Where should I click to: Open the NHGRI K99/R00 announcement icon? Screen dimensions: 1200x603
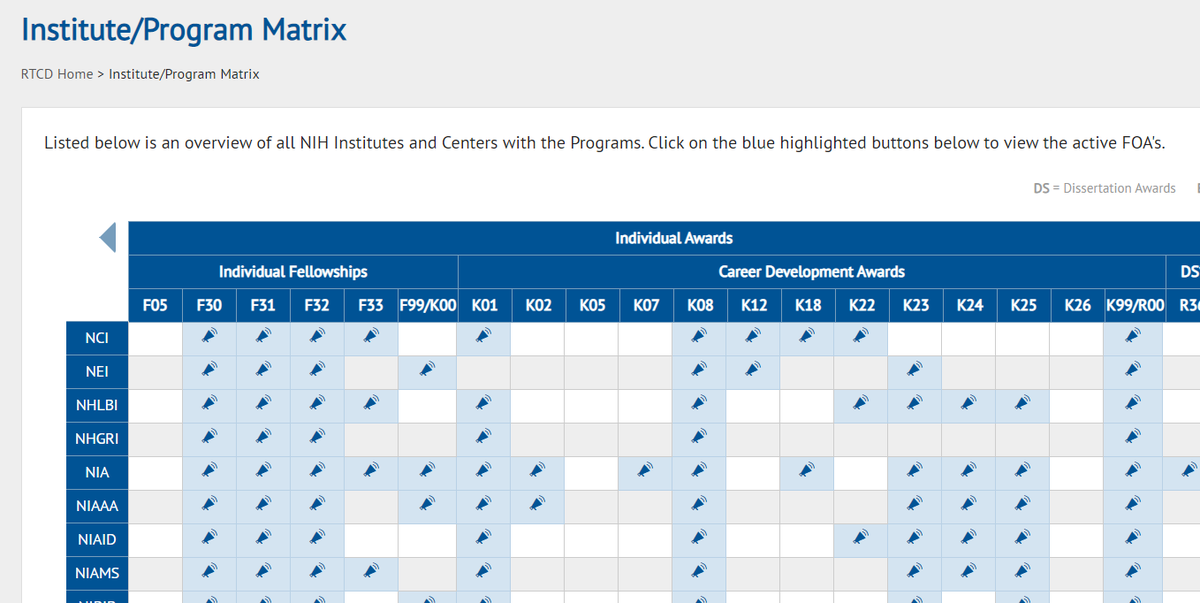click(x=1132, y=439)
